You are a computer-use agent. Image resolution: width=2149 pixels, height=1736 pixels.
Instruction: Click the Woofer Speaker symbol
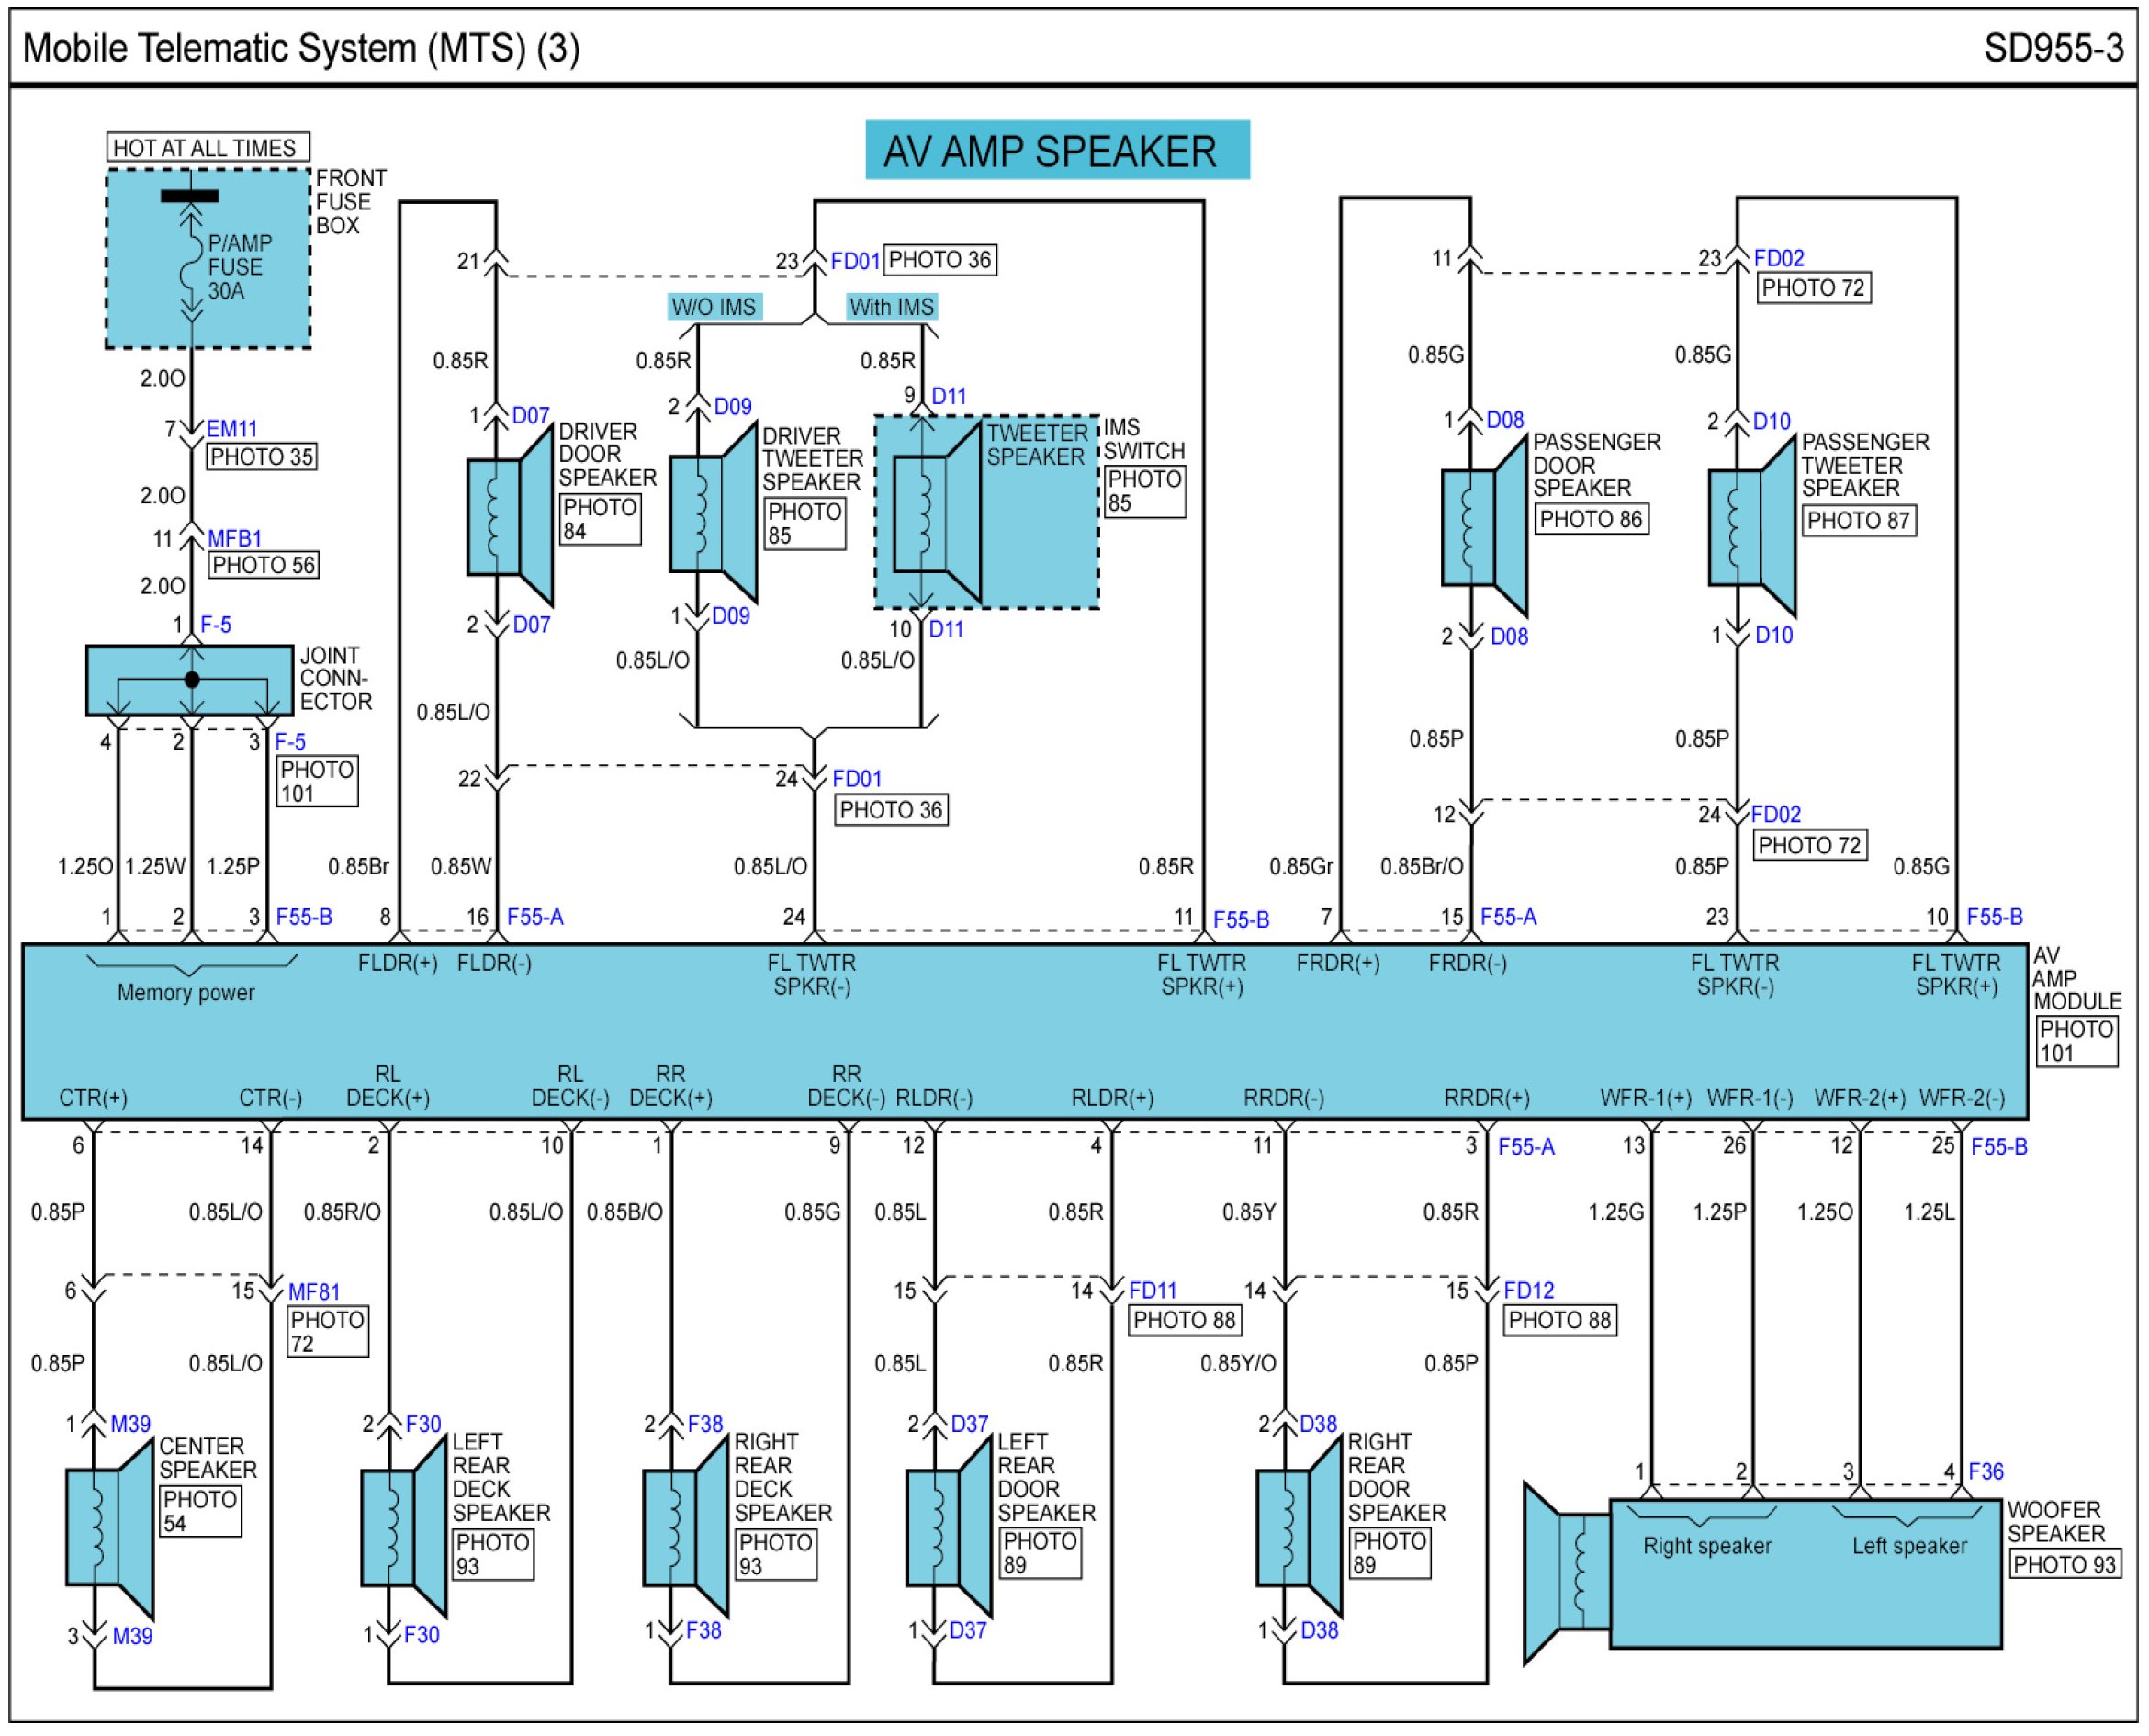click(x=1763, y=1573)
